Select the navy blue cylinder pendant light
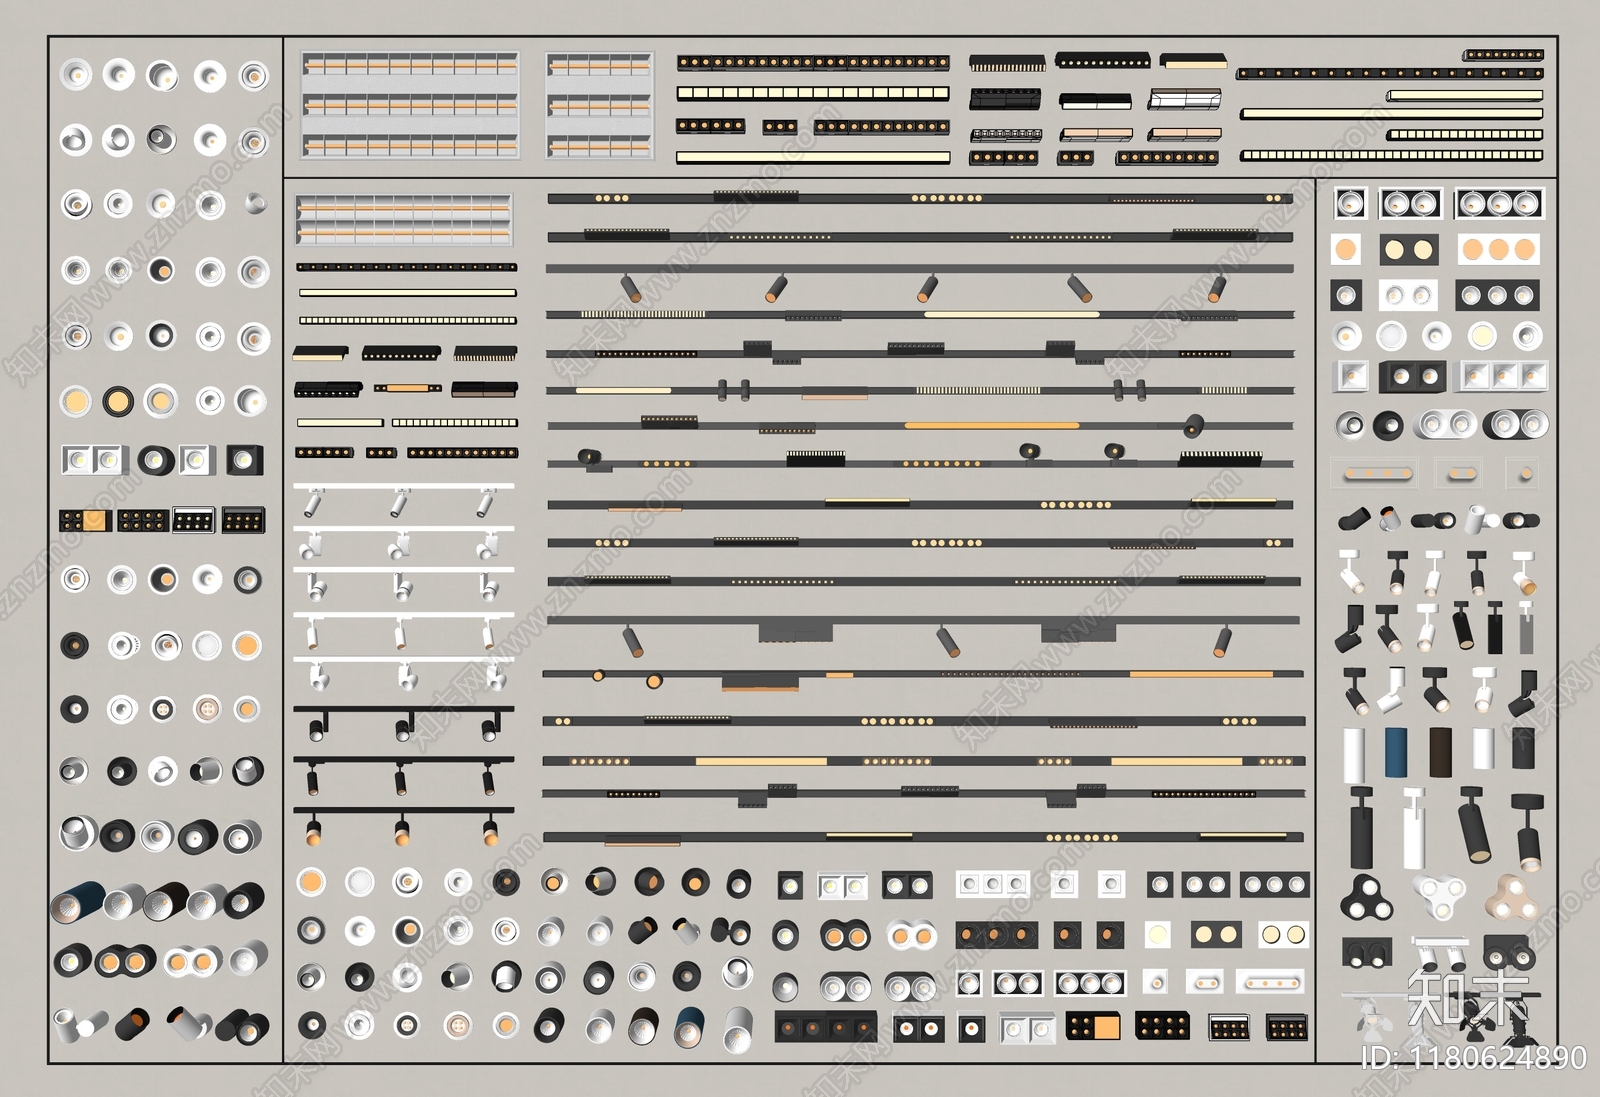 pos(1396,753)
